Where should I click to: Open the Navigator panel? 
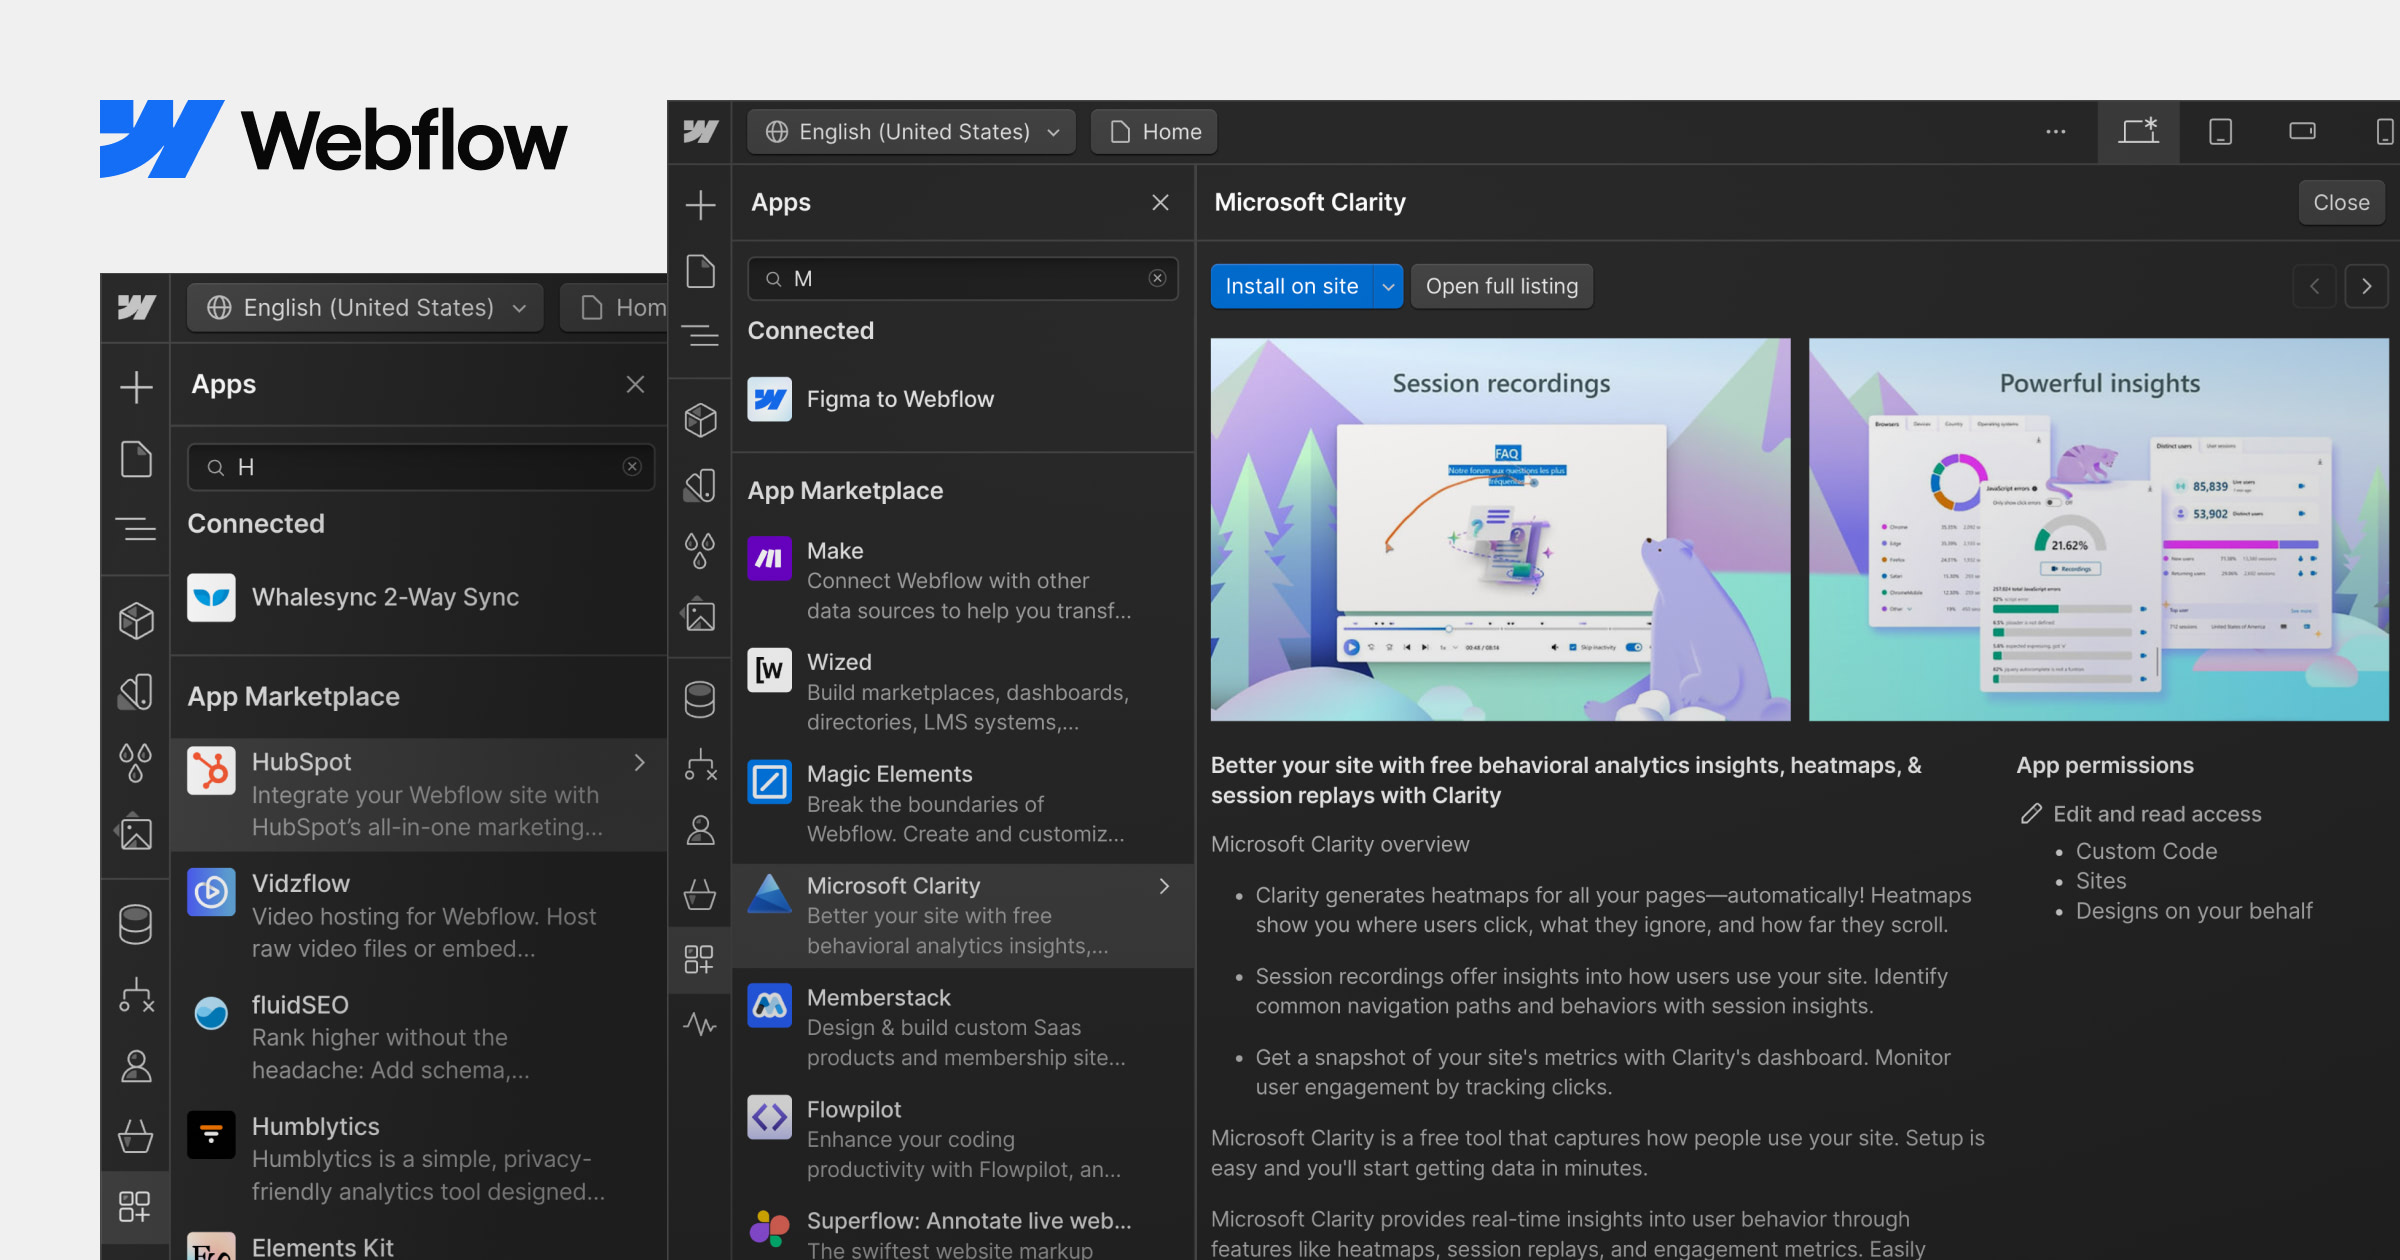point(700,336)
